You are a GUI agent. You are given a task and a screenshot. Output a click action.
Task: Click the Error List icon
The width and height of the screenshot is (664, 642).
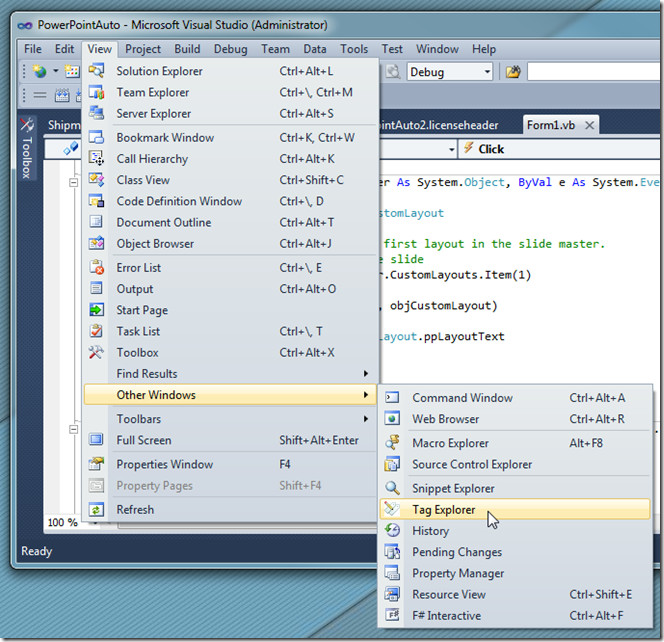coord(97,267)
